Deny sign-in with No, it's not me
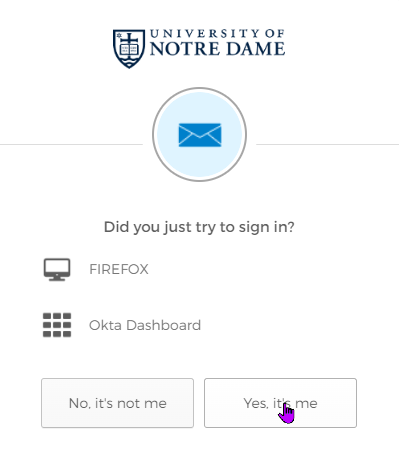Viewport: 399px width, 472px height. 117,403
